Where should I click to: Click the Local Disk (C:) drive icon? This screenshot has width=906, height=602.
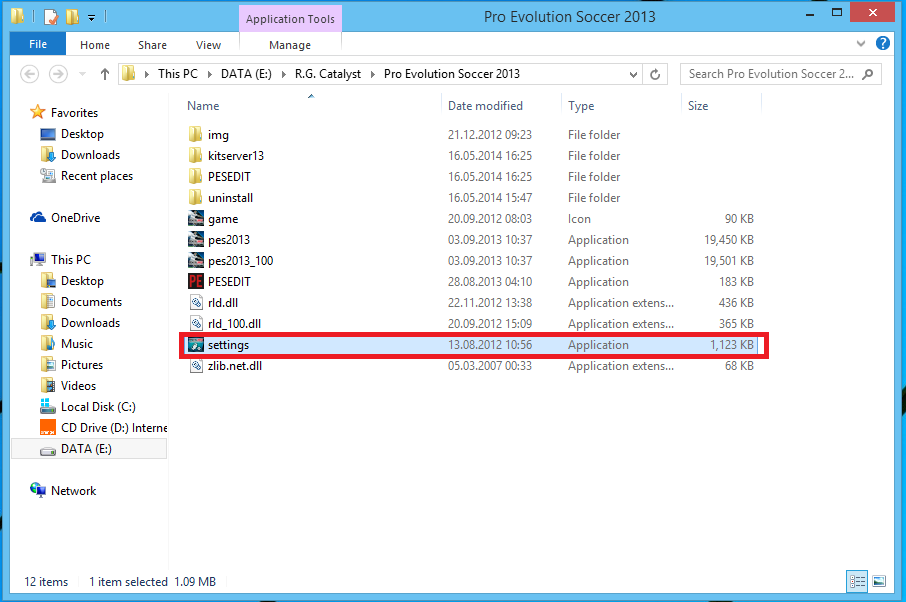[48, 407]
